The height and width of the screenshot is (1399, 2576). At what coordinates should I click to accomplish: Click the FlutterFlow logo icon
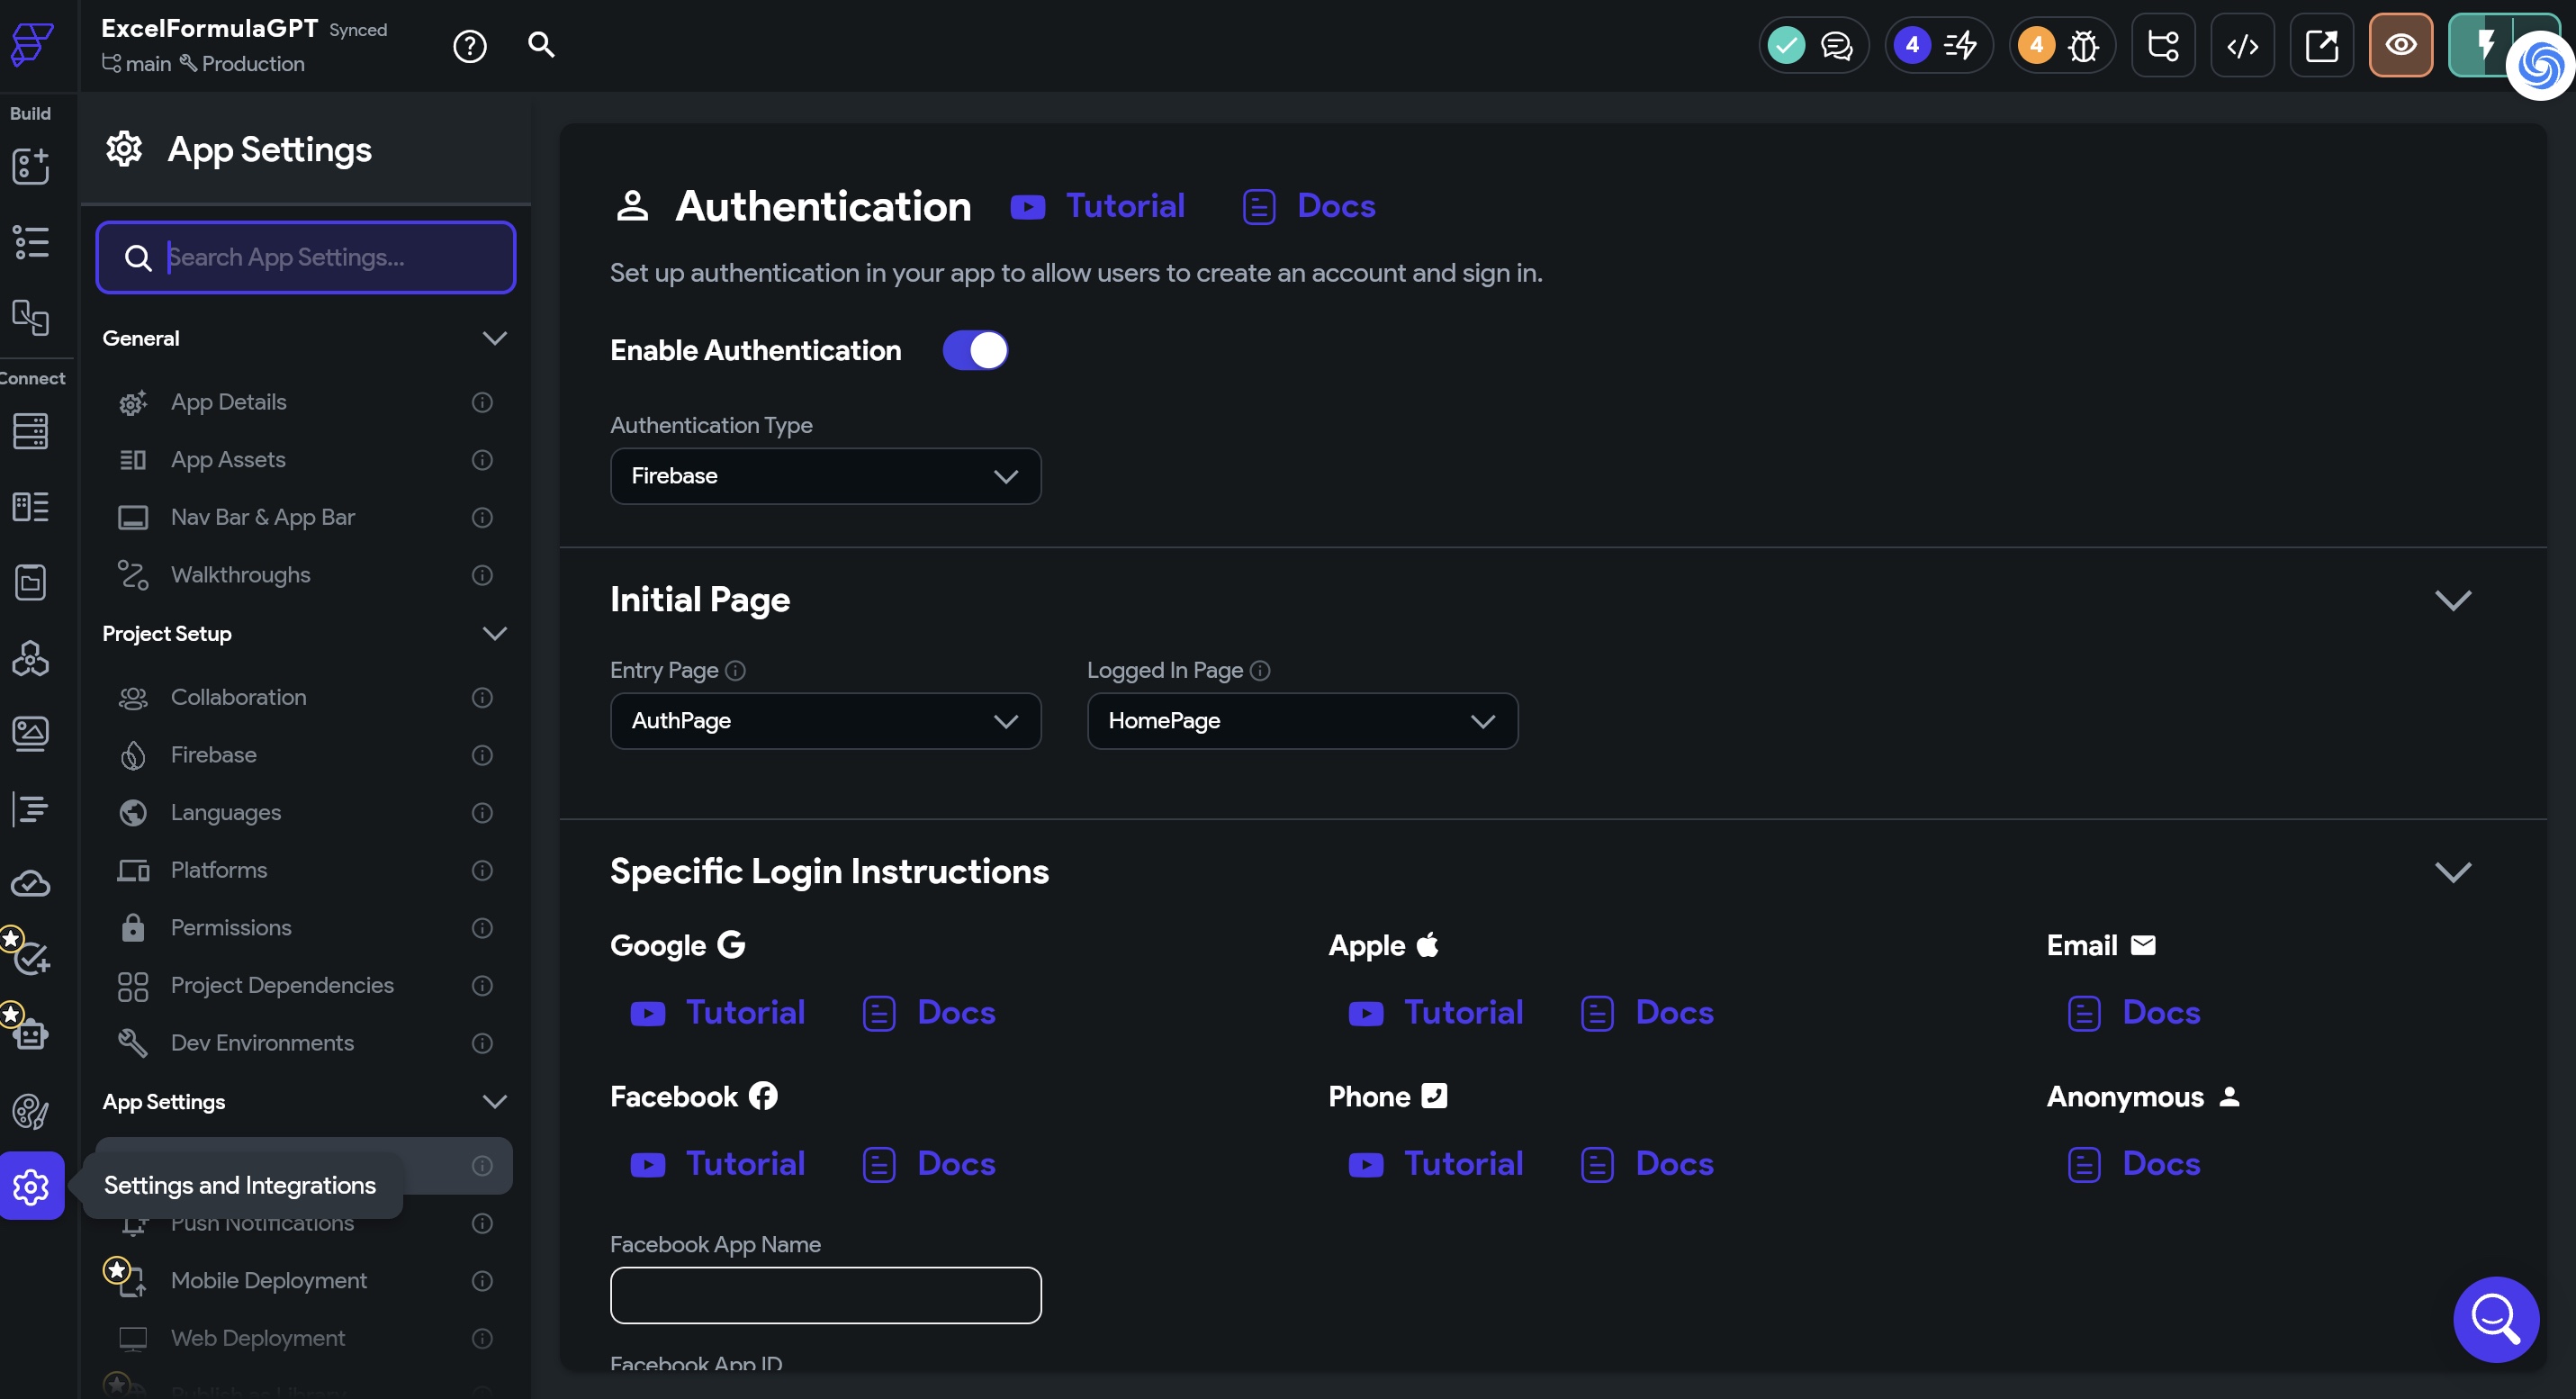[32, 44]
